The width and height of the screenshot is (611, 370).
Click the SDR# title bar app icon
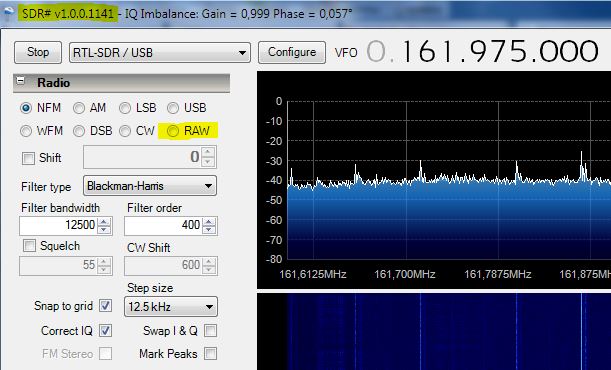9,12
